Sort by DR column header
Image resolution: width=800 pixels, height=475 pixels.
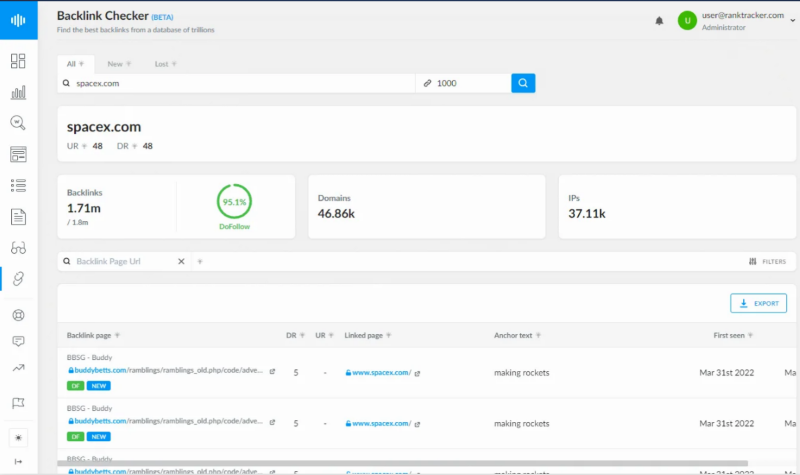pyautogui.click(x=295, y=335)
